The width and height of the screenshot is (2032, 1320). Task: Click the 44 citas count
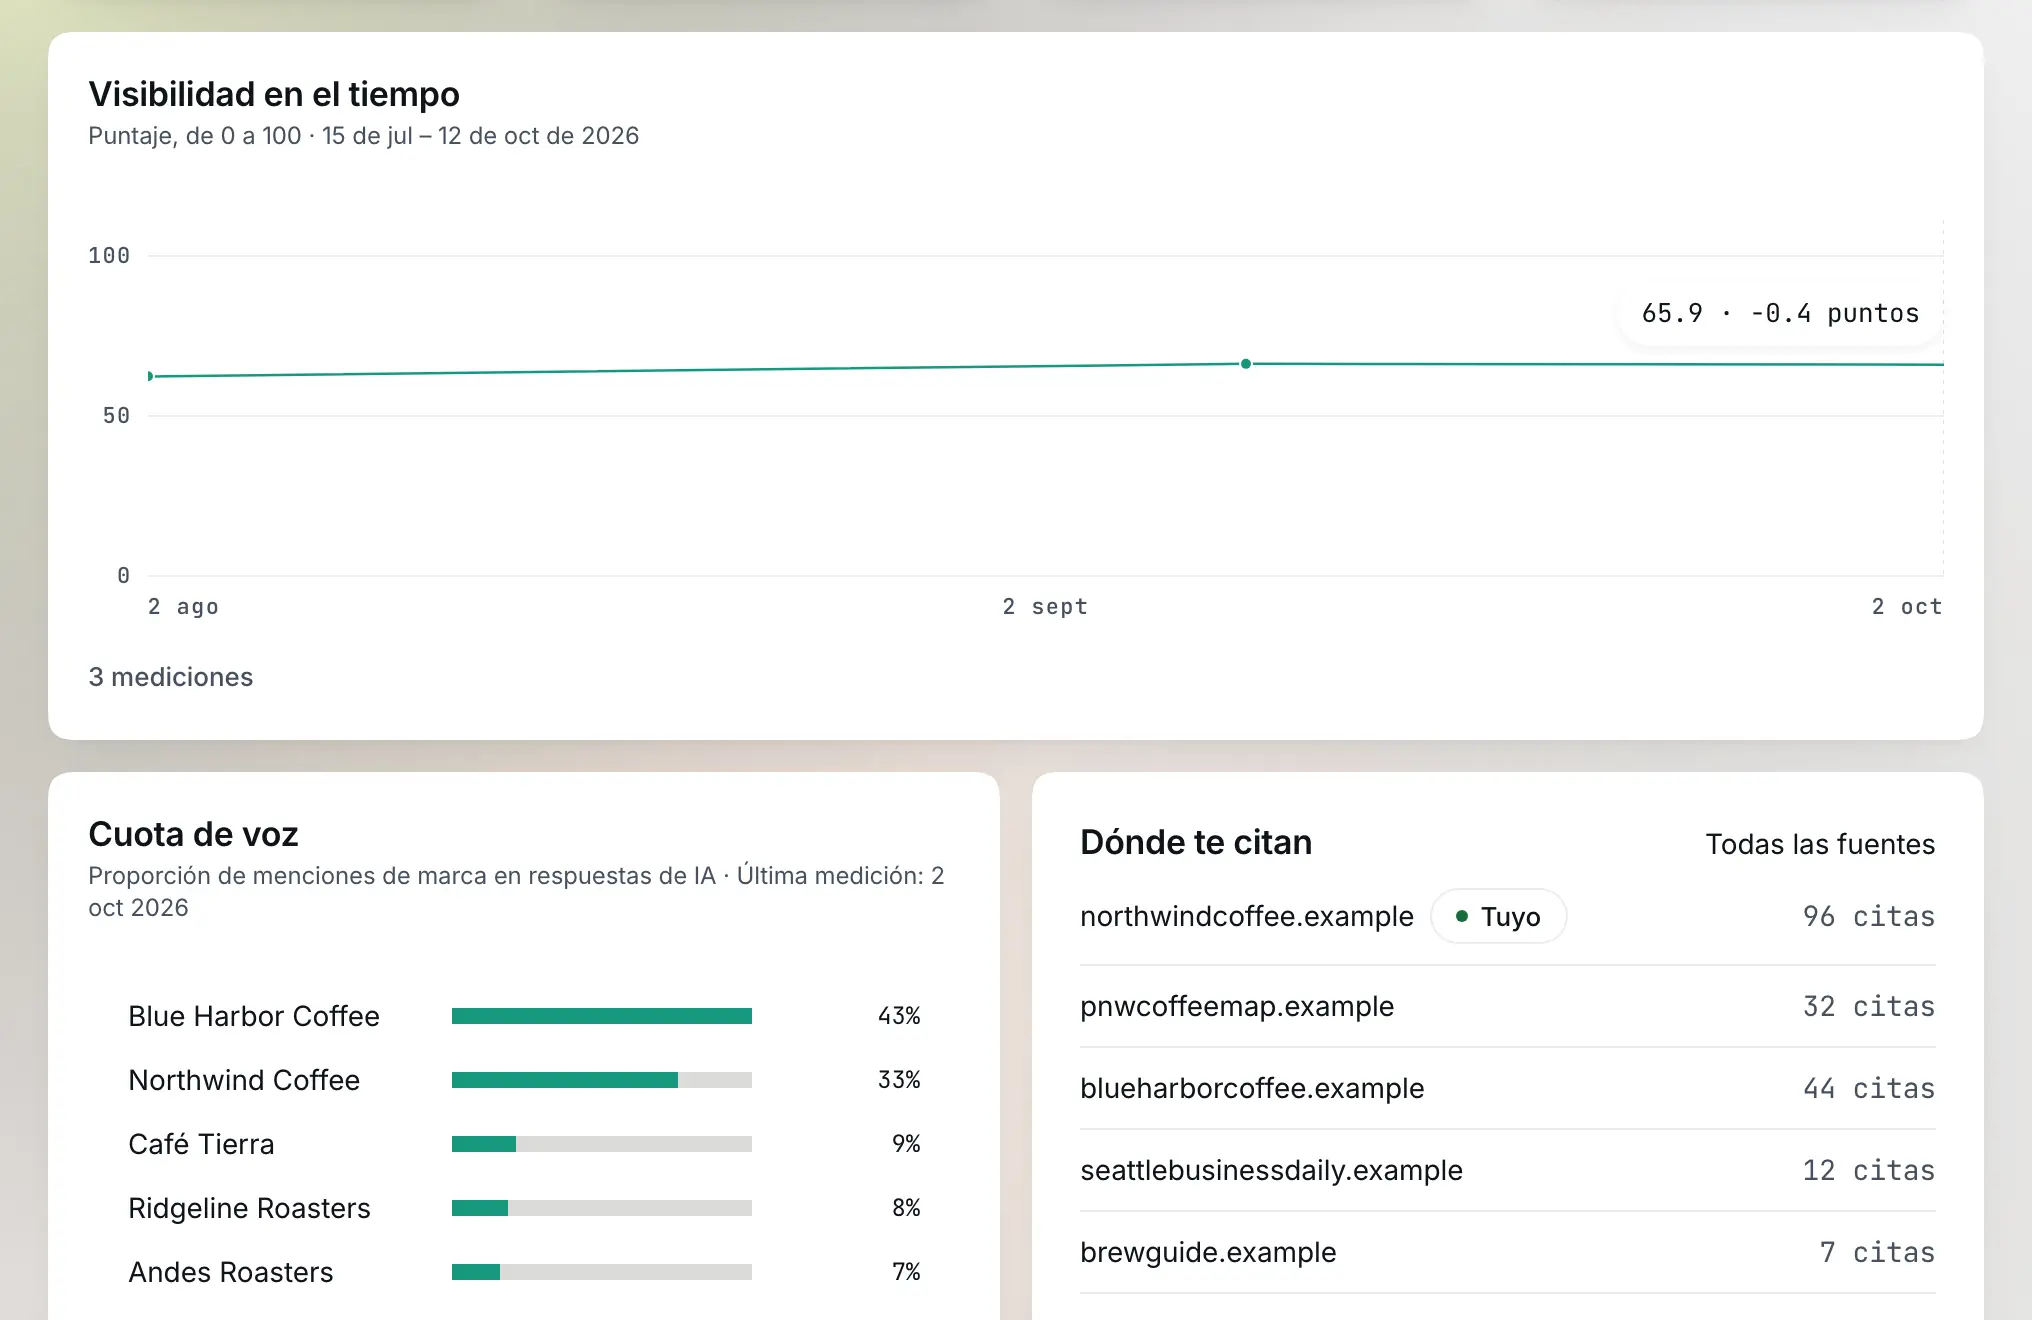click(1869, 1088)
